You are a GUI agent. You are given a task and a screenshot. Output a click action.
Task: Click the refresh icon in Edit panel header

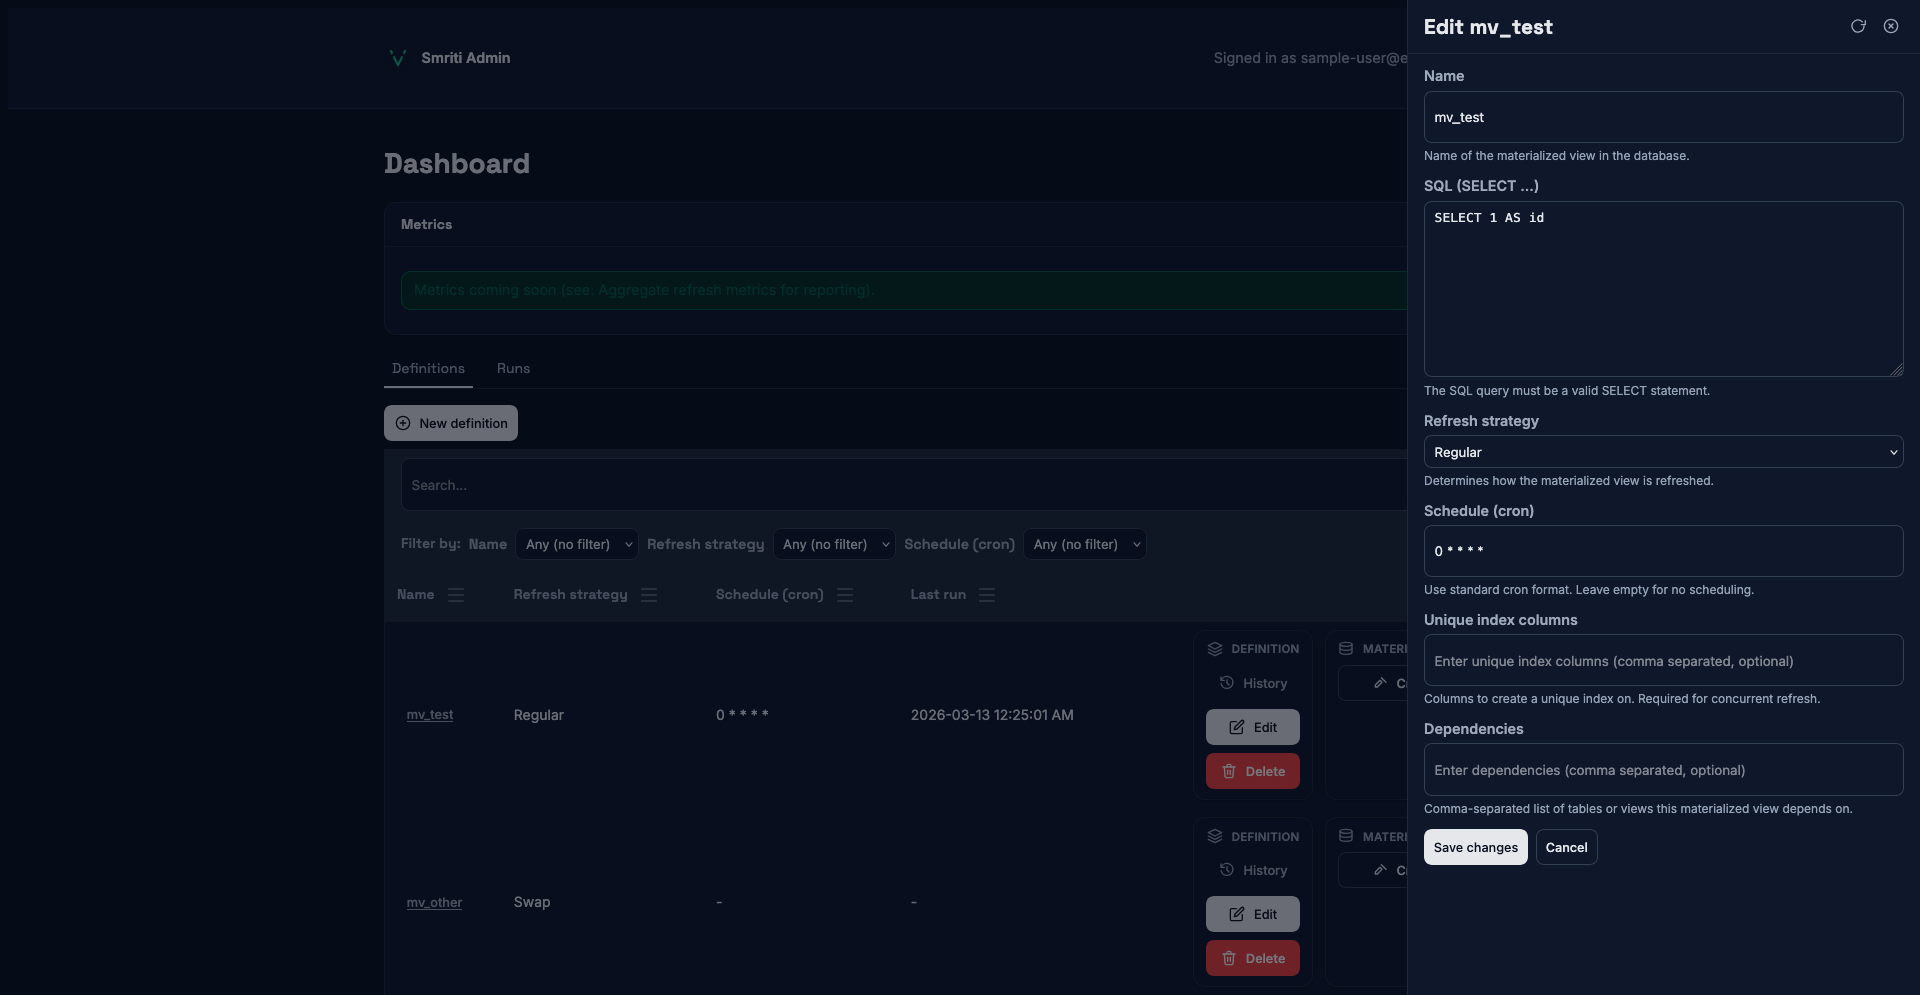click(x=1857, y=27)
